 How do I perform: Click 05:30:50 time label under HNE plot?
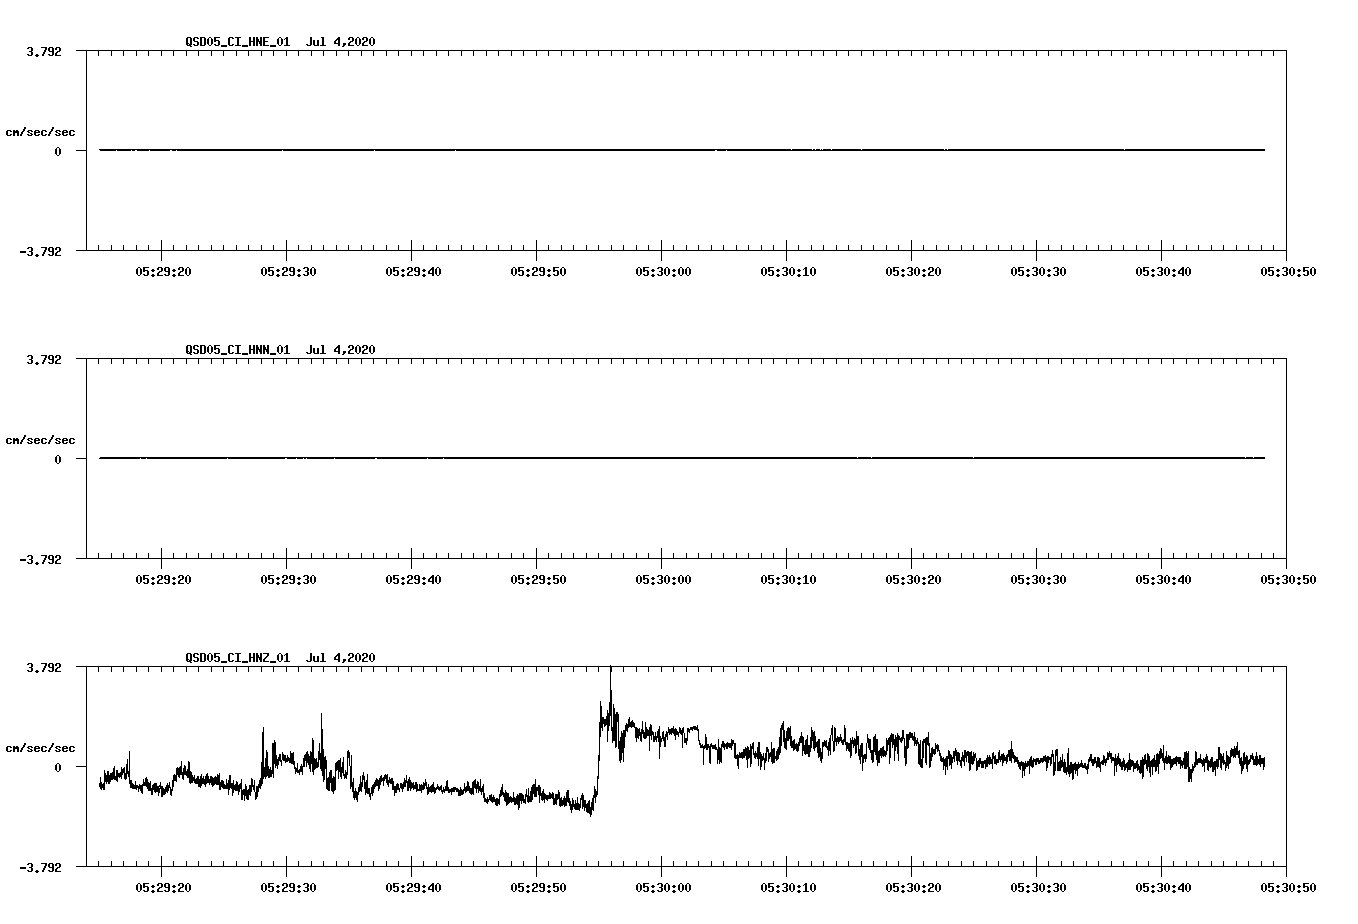(x=1289, y=271)
